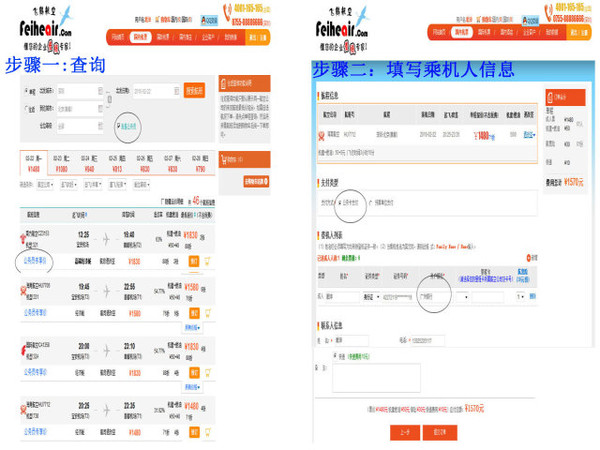Image resolution: width=600 pixels, height=450 pixels.
Task: Click highlighted nav item on query page
Action: click(x=140, y=37)
